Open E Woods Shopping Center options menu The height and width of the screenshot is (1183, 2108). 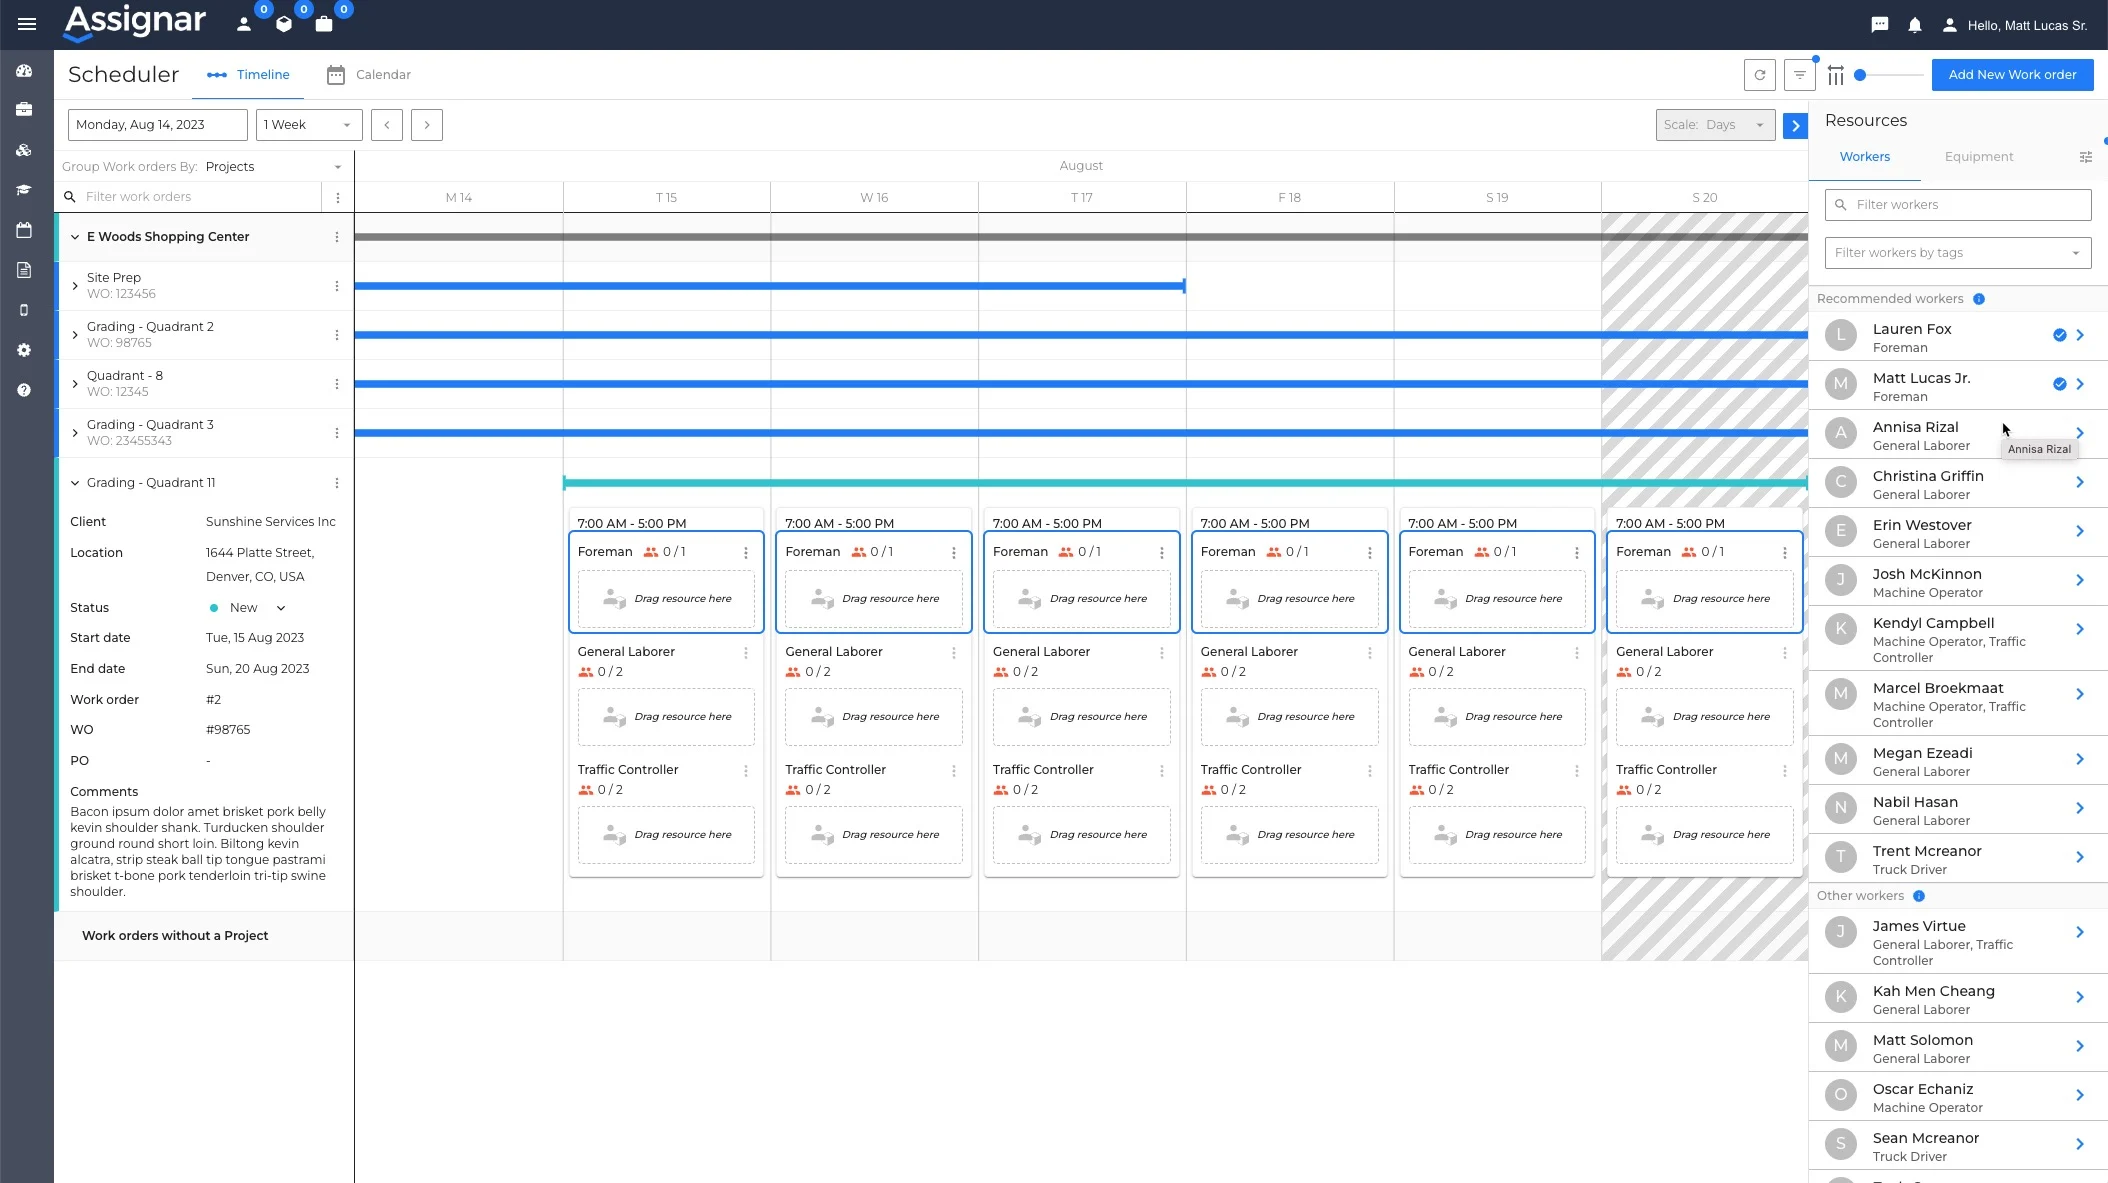(x=337, y=237)
